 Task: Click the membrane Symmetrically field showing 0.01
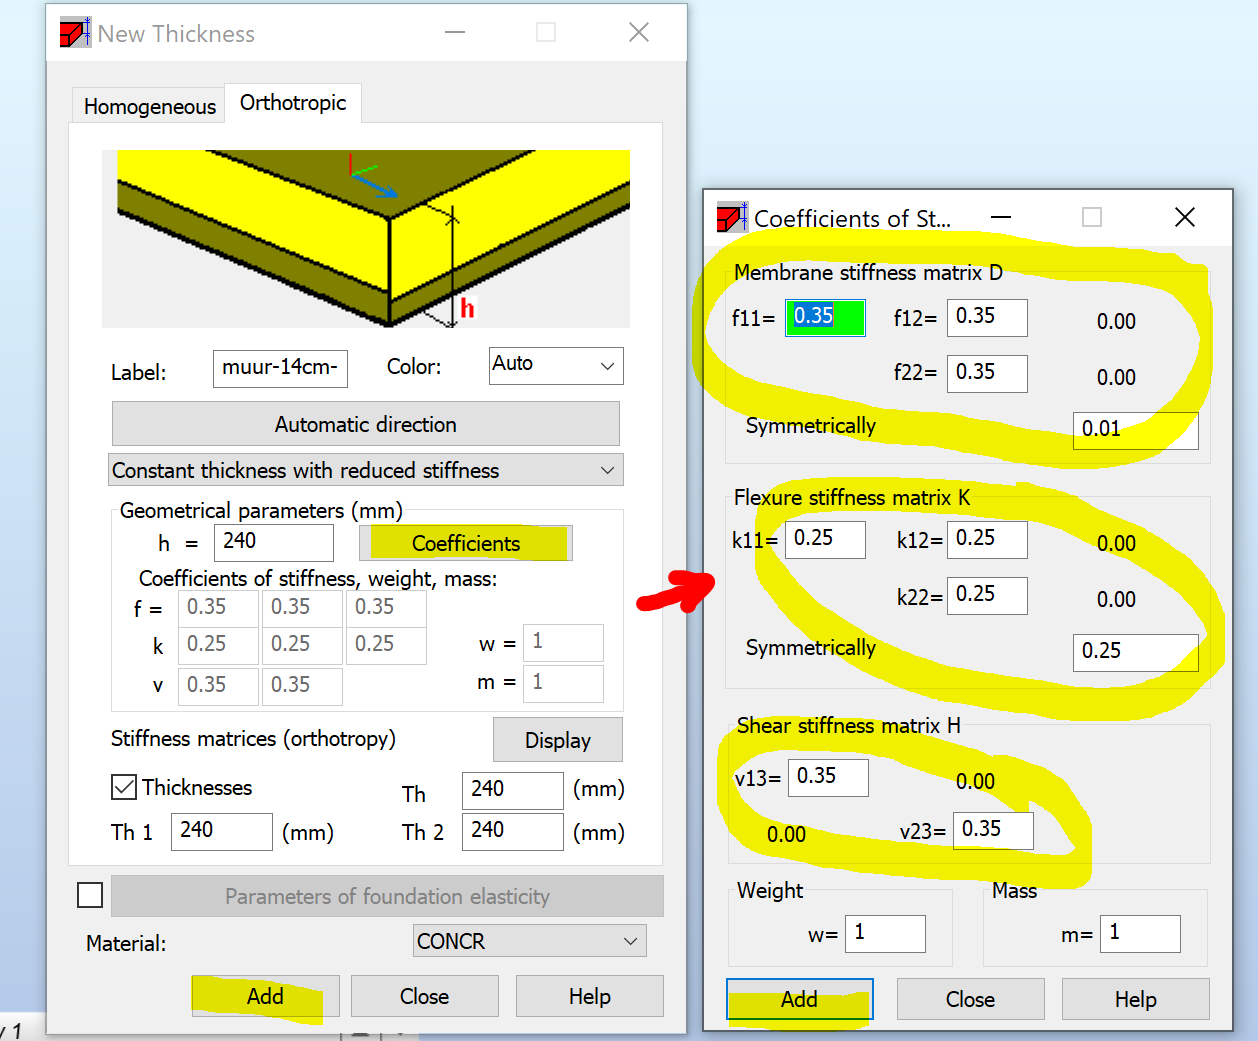[x=1135, y=430]
